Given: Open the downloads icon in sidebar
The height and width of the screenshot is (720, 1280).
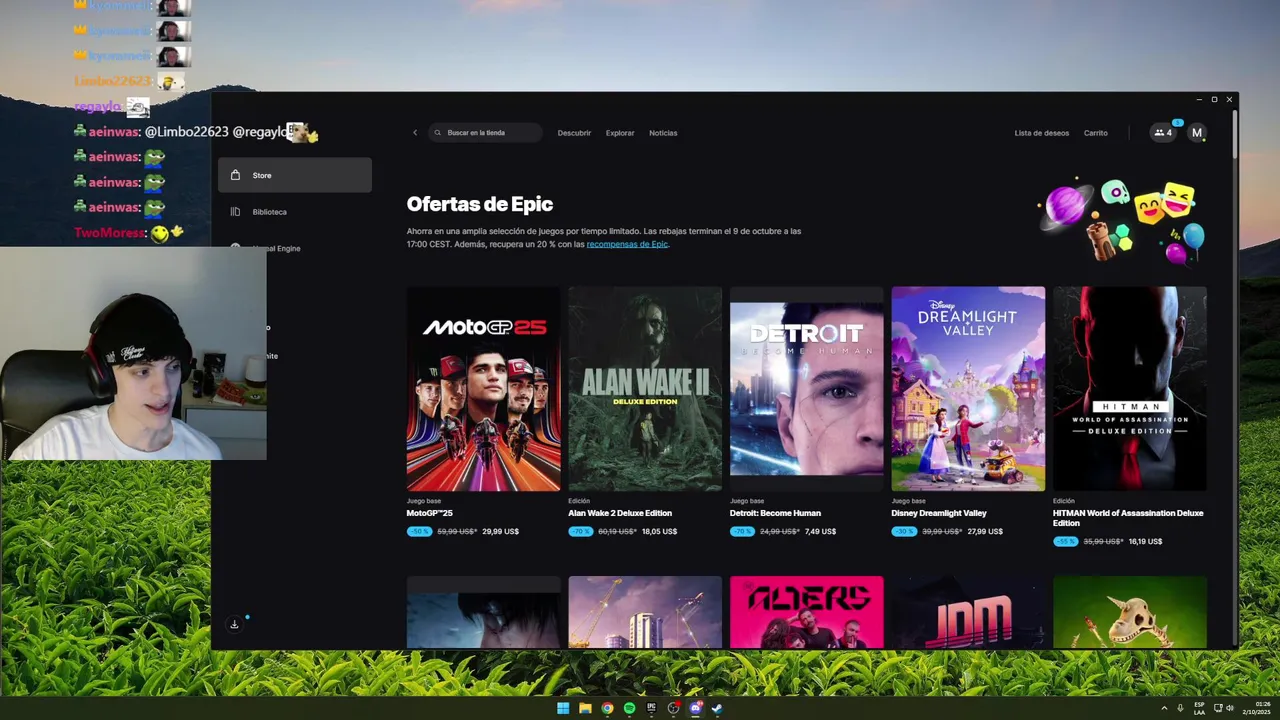Looking at the screenshot, I should point(234,624).
